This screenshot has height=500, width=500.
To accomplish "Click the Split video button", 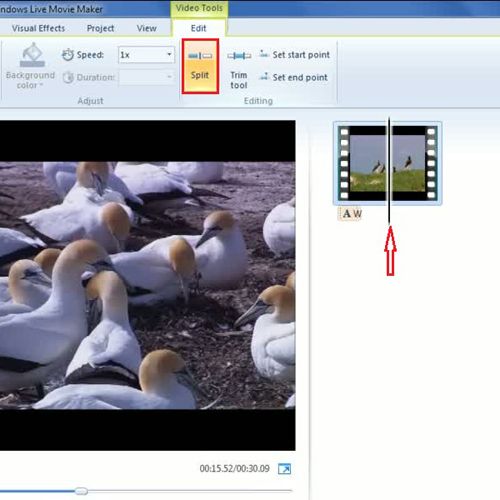I will click(x=200, y=66).
